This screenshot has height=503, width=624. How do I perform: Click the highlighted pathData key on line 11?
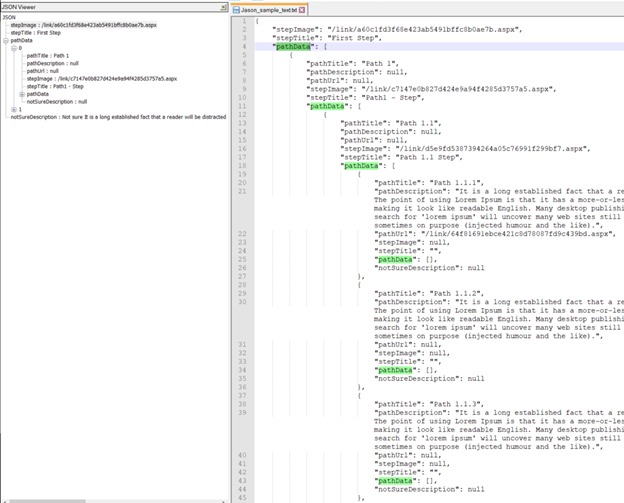325,105
